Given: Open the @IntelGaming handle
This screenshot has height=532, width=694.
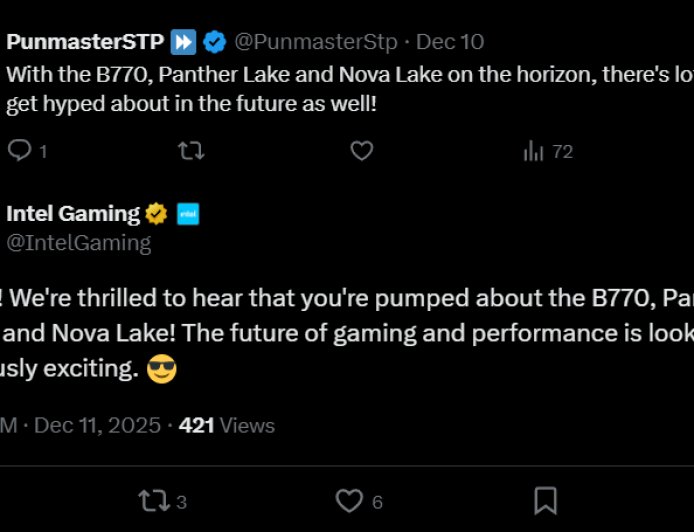Looking at the screenshot, I should 79,242.
